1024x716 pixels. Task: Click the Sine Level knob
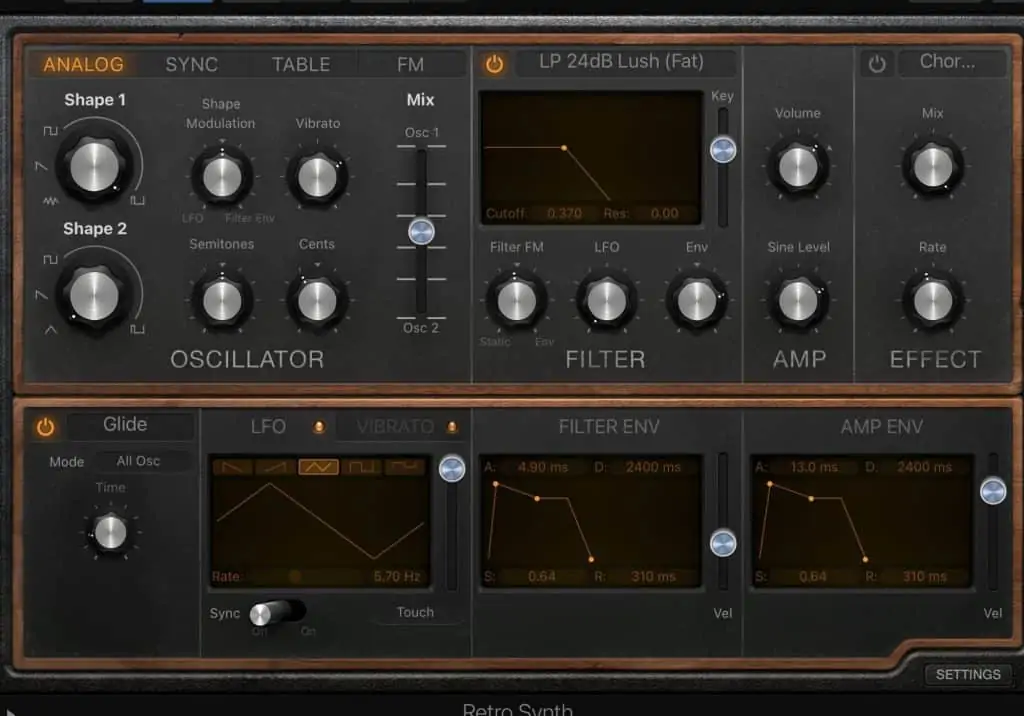click(x=798, y=301)
